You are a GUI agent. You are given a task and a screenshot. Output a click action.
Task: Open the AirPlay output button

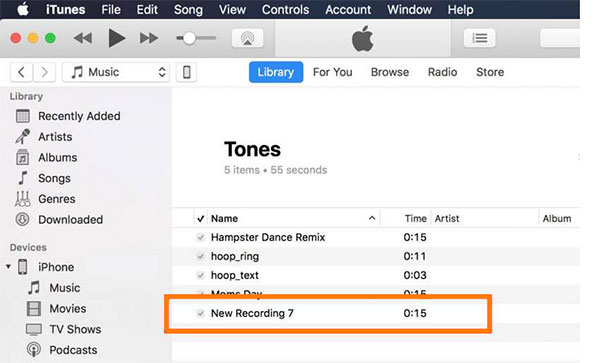pos(248,38)
